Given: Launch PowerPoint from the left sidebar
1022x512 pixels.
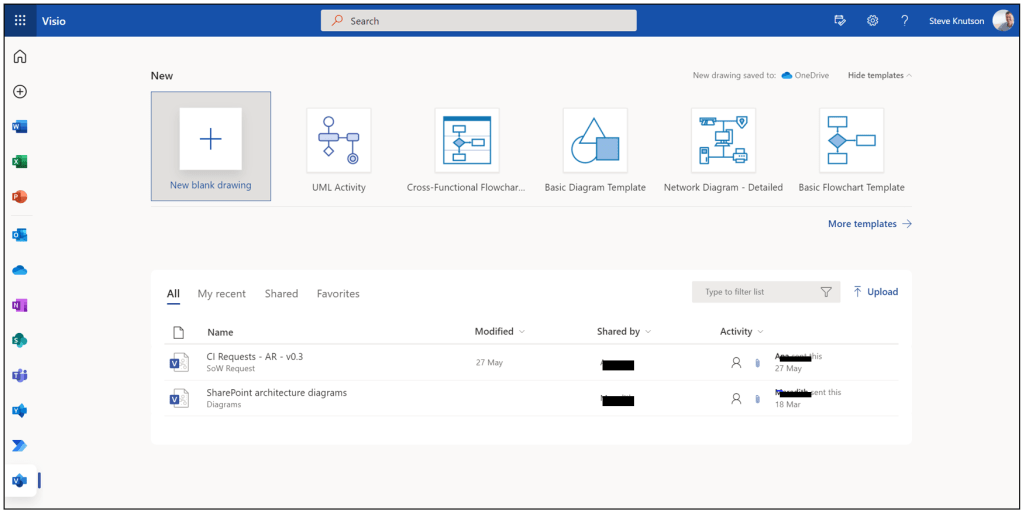Looking at the screenshot, I should click(19, 197).
